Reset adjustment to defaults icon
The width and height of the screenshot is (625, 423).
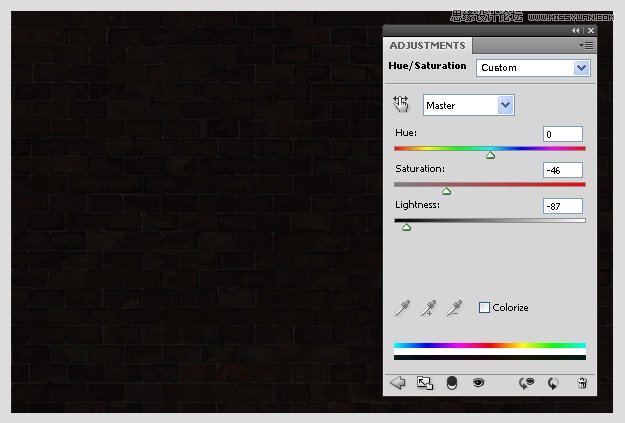pyautogui.click(x=553, y=384)
